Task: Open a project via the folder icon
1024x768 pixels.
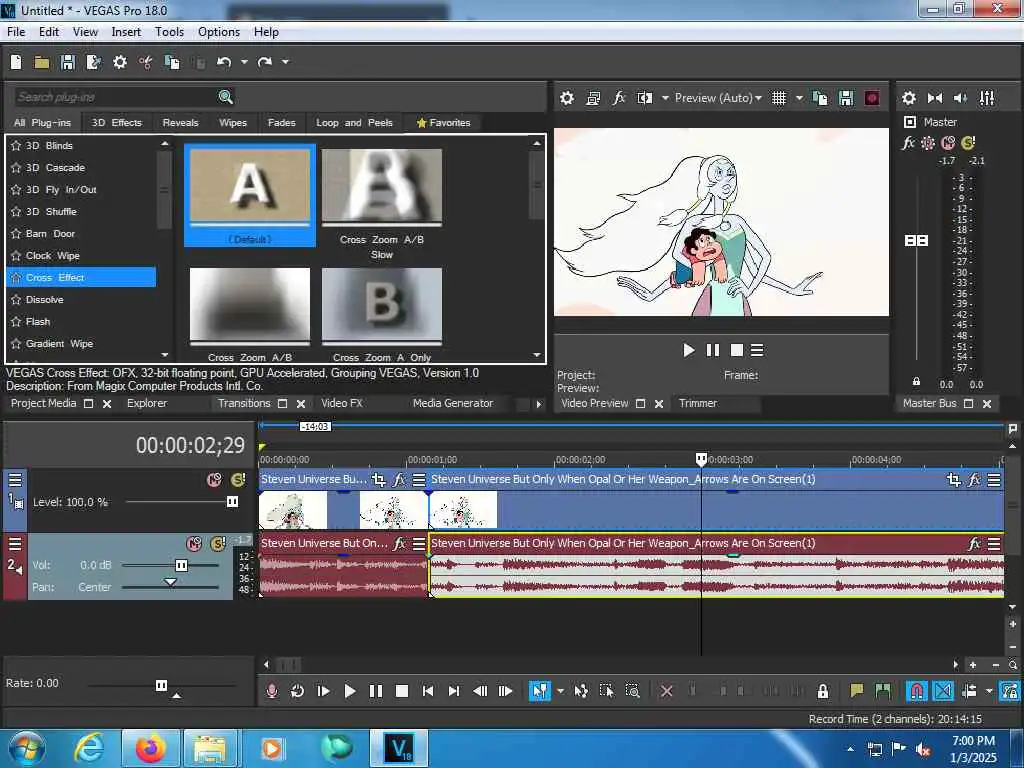Action: pyautogui.click(x=42, y=62)
